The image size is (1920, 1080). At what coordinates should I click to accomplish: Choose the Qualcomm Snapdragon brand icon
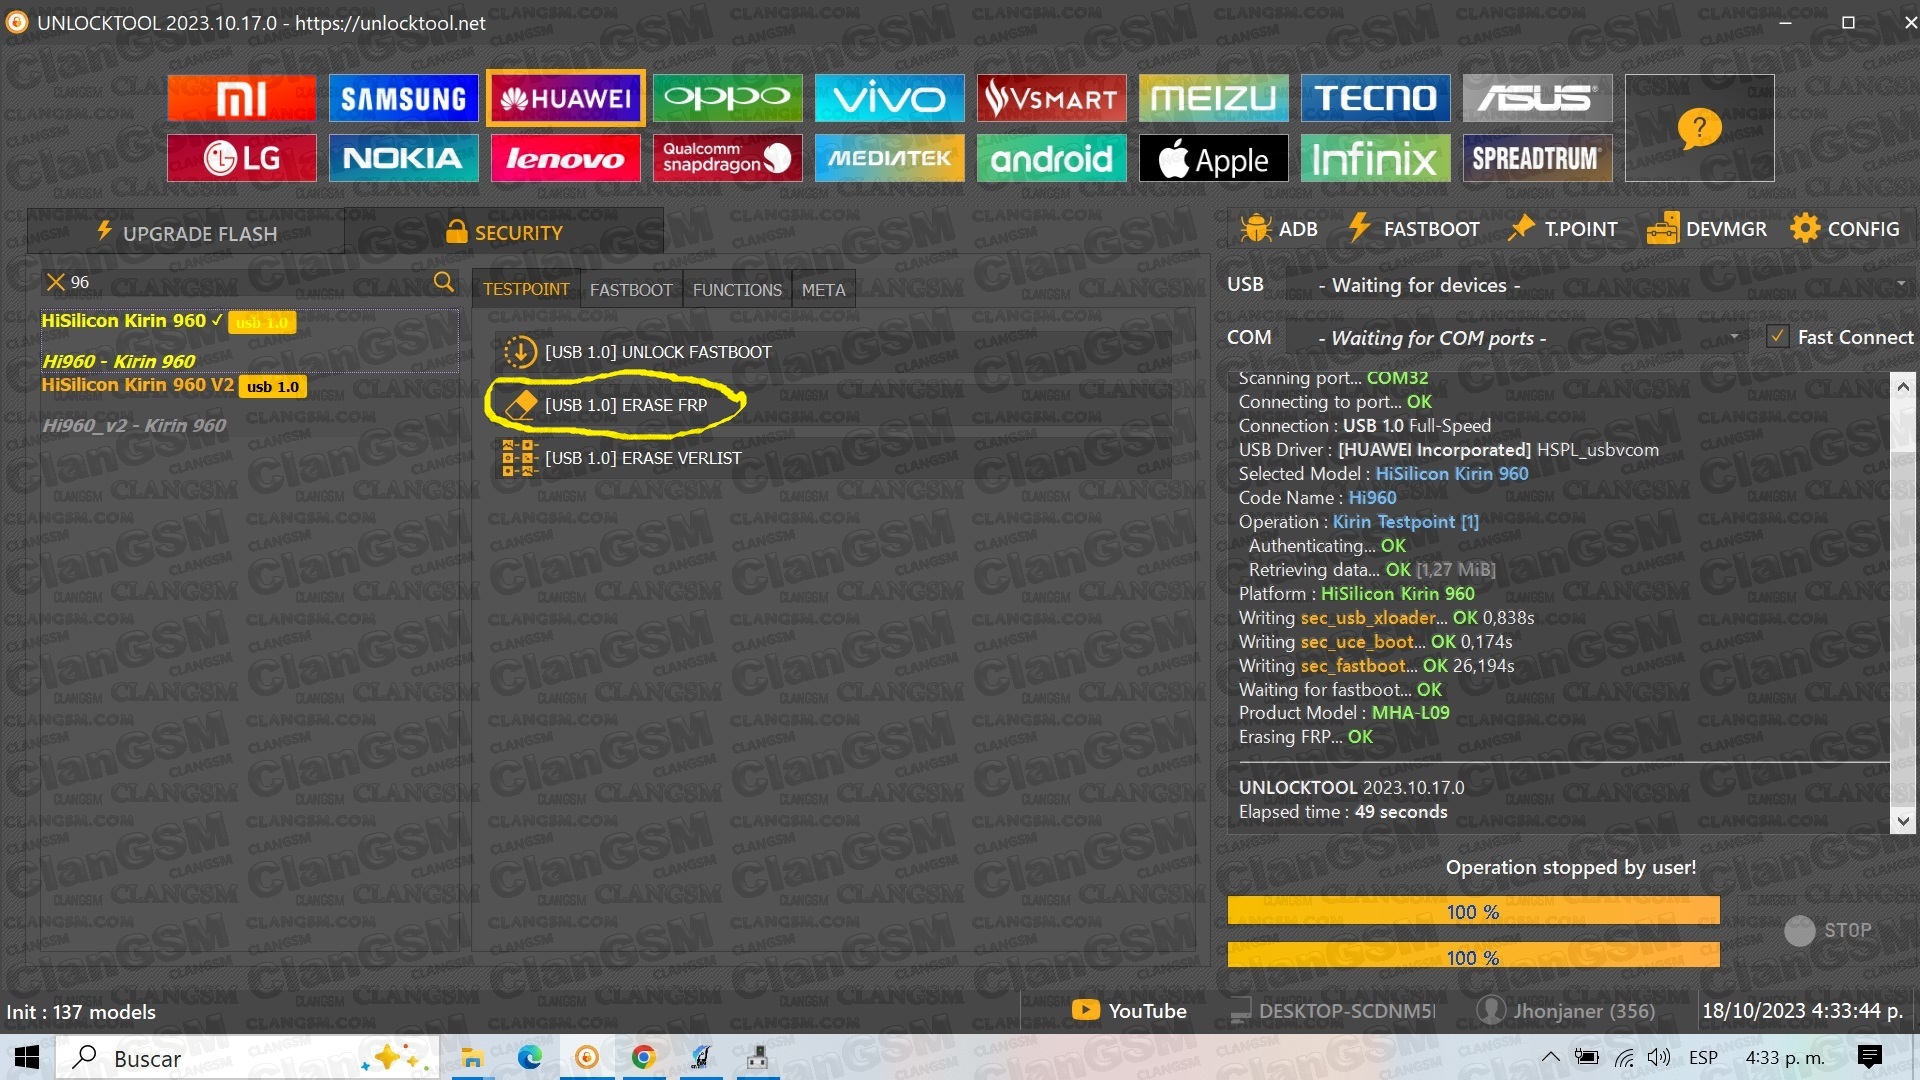(727, 158)
